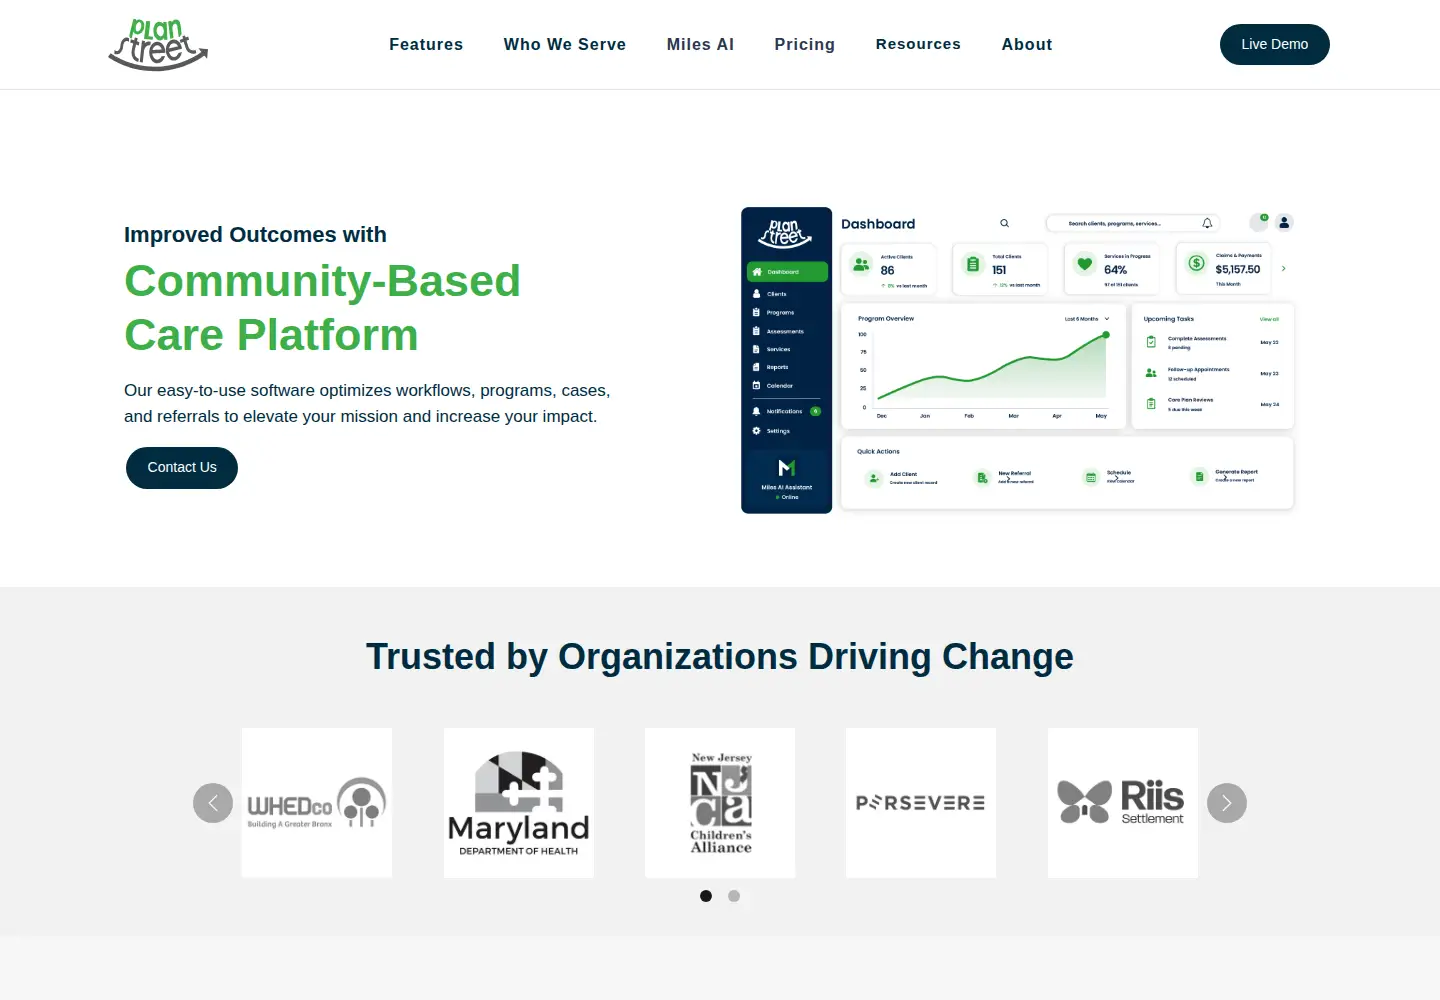Click the Live Demo button
This screenshot has height=1000, width=1440.
(1275, 45)
